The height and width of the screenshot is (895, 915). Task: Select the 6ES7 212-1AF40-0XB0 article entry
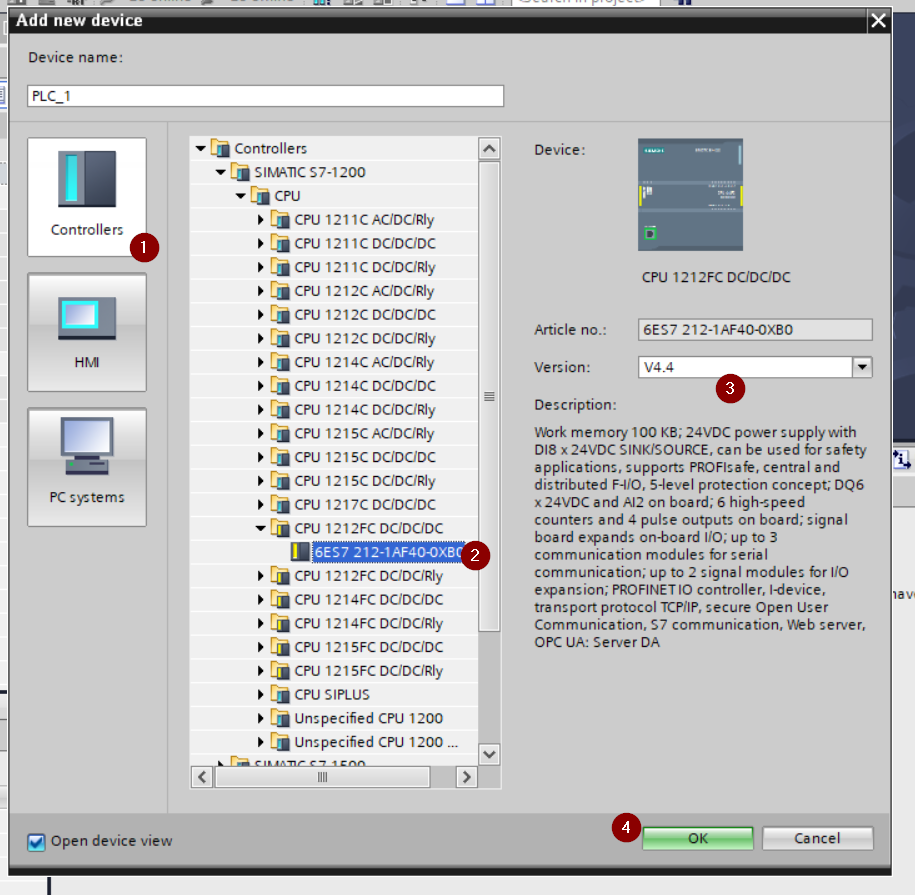[389, 552]
